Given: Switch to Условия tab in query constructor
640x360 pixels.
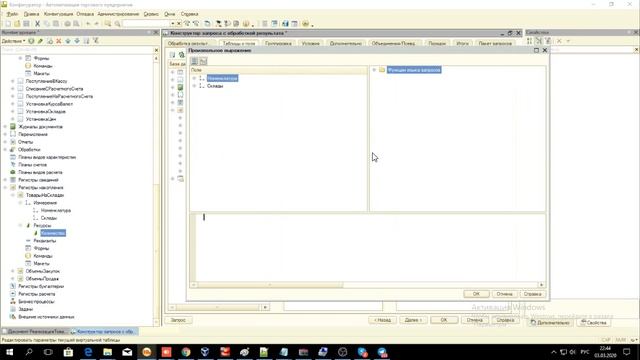Looking at the screenshot, I should pos(311,43).
